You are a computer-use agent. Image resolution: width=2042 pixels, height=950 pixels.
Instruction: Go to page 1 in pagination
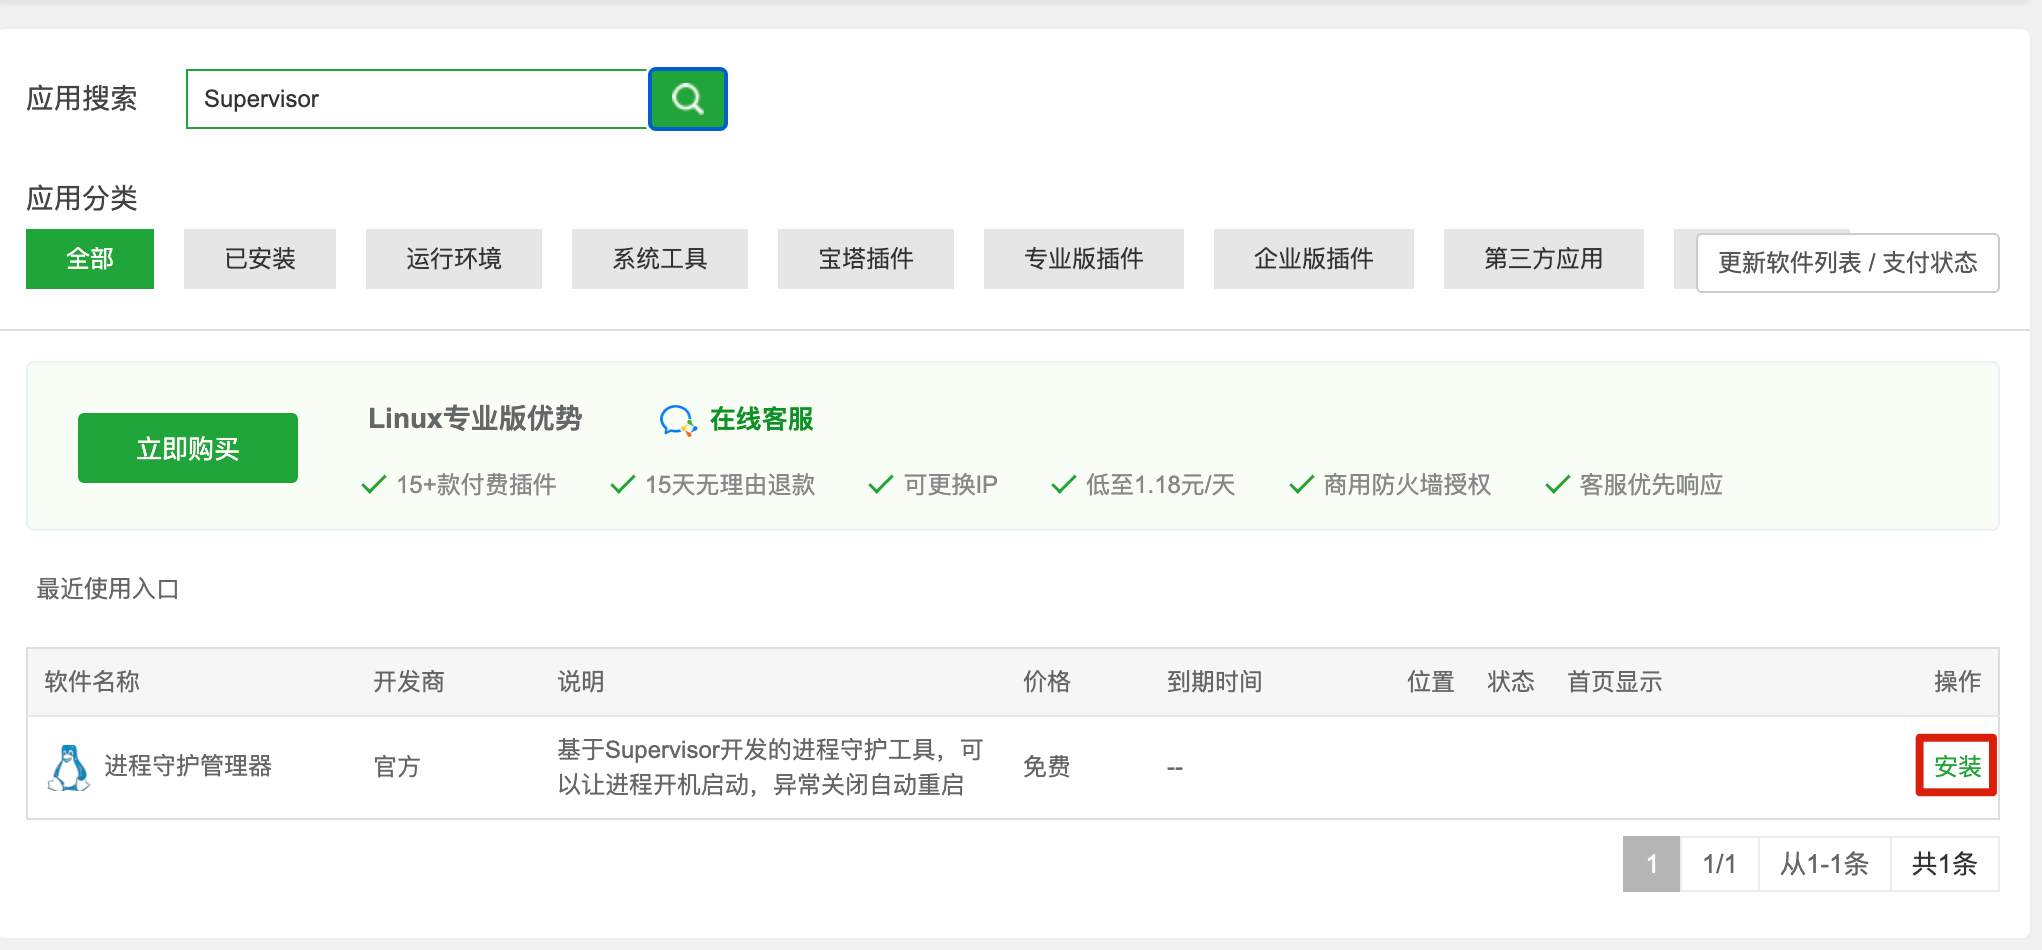point(1651,864)
